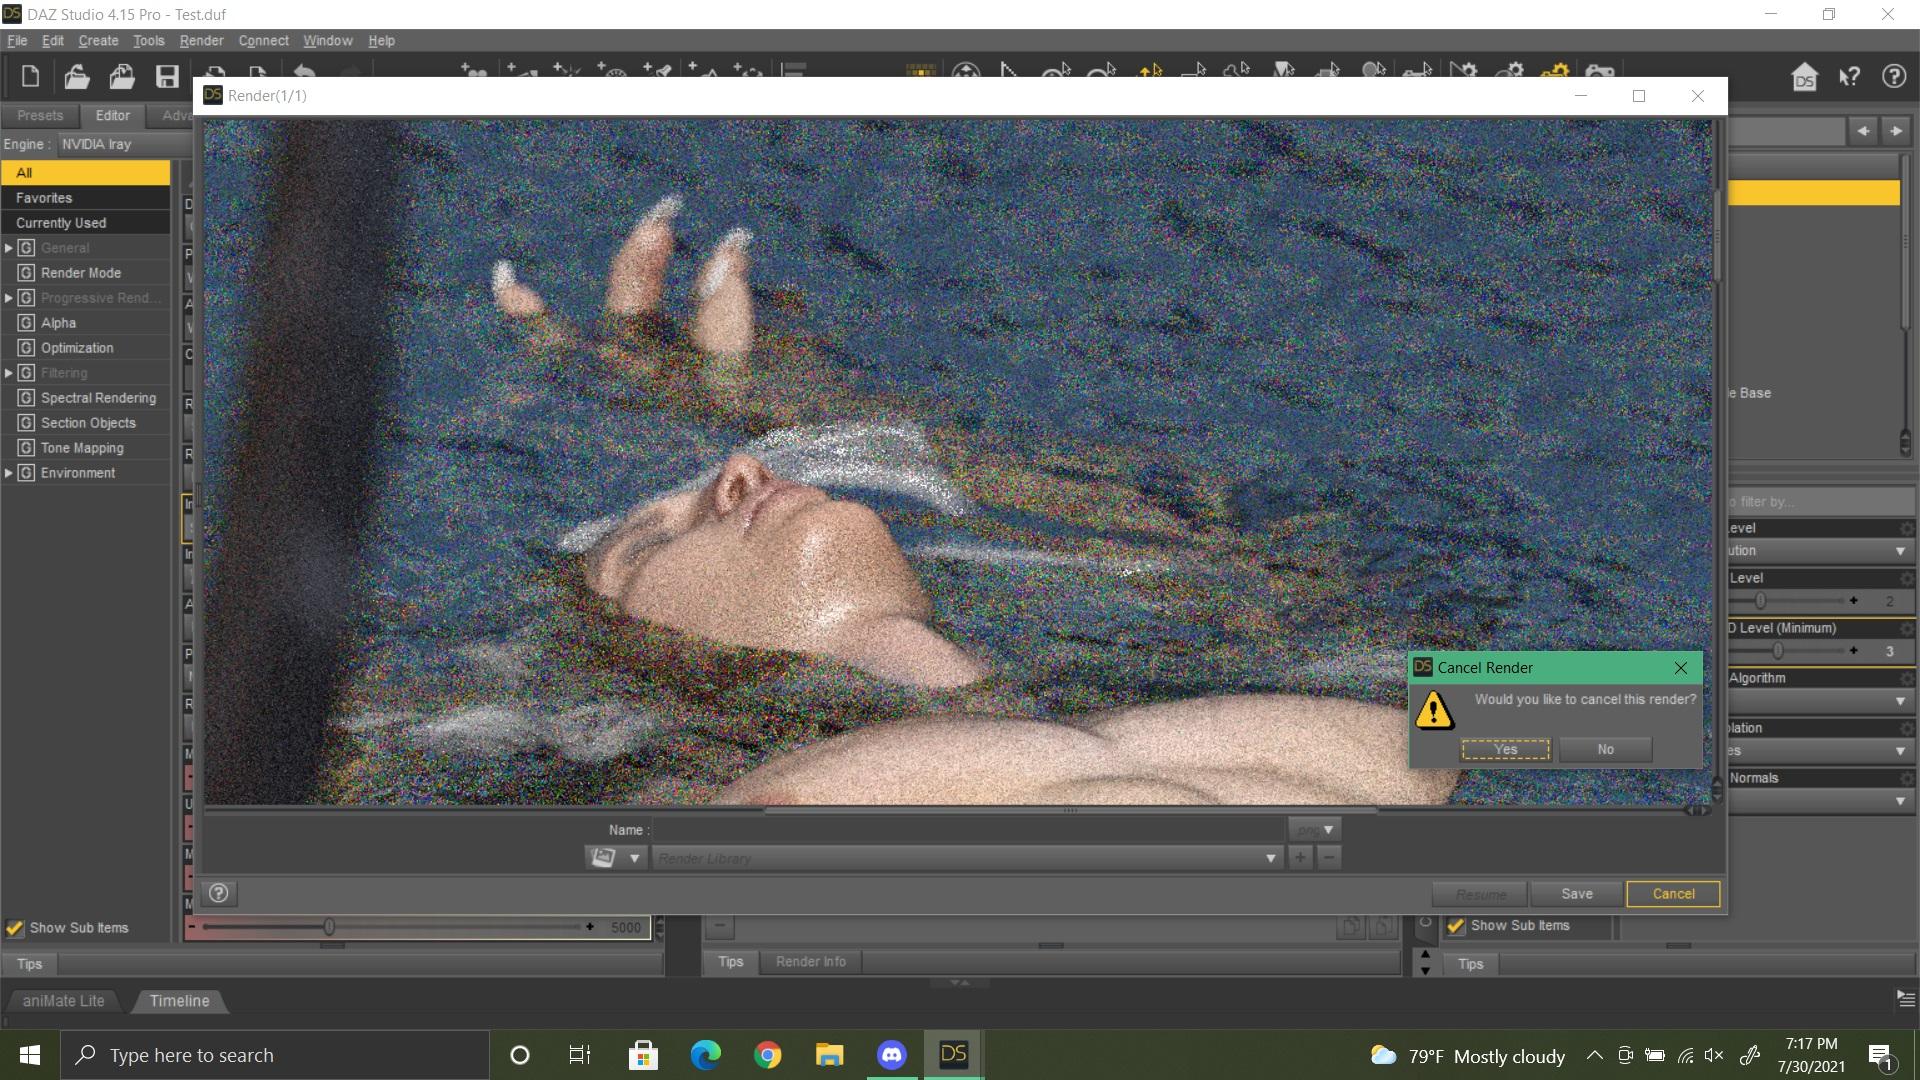
Task: Click the max samples 5000 slider
Action: pyautogui.click(x=329, y=927)
